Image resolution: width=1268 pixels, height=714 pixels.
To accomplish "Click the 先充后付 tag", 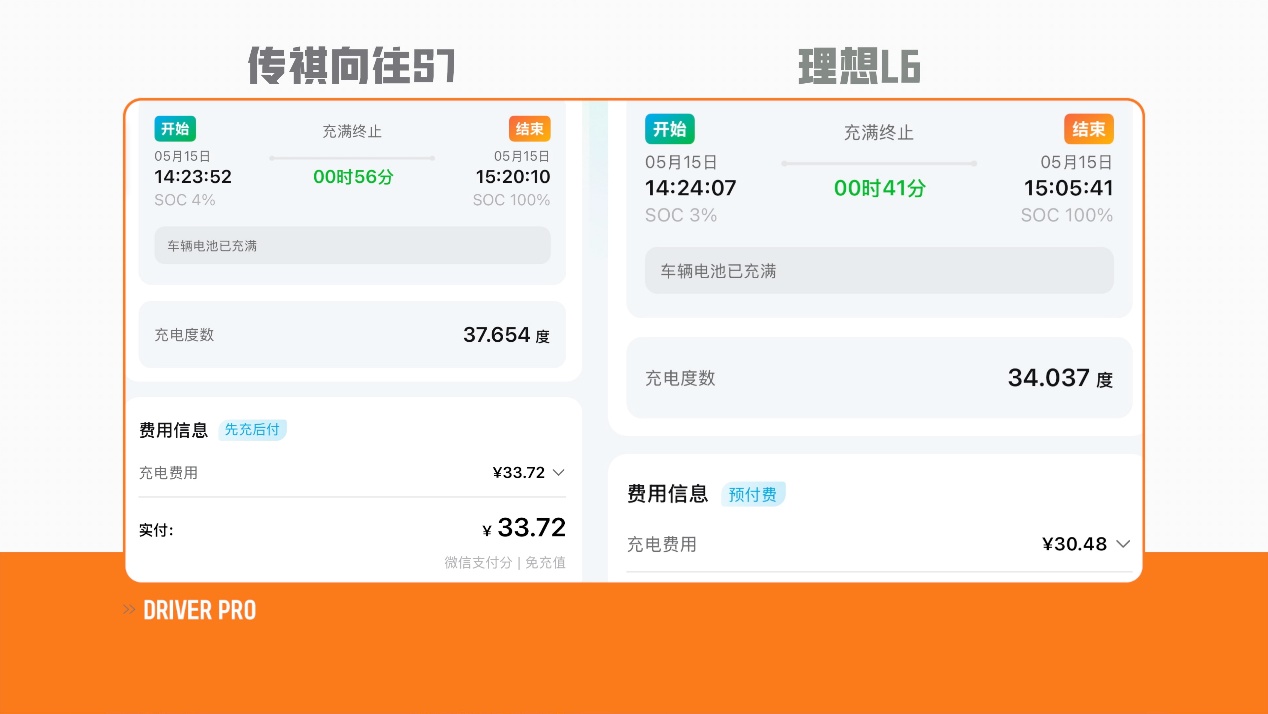I will point(252,430).
